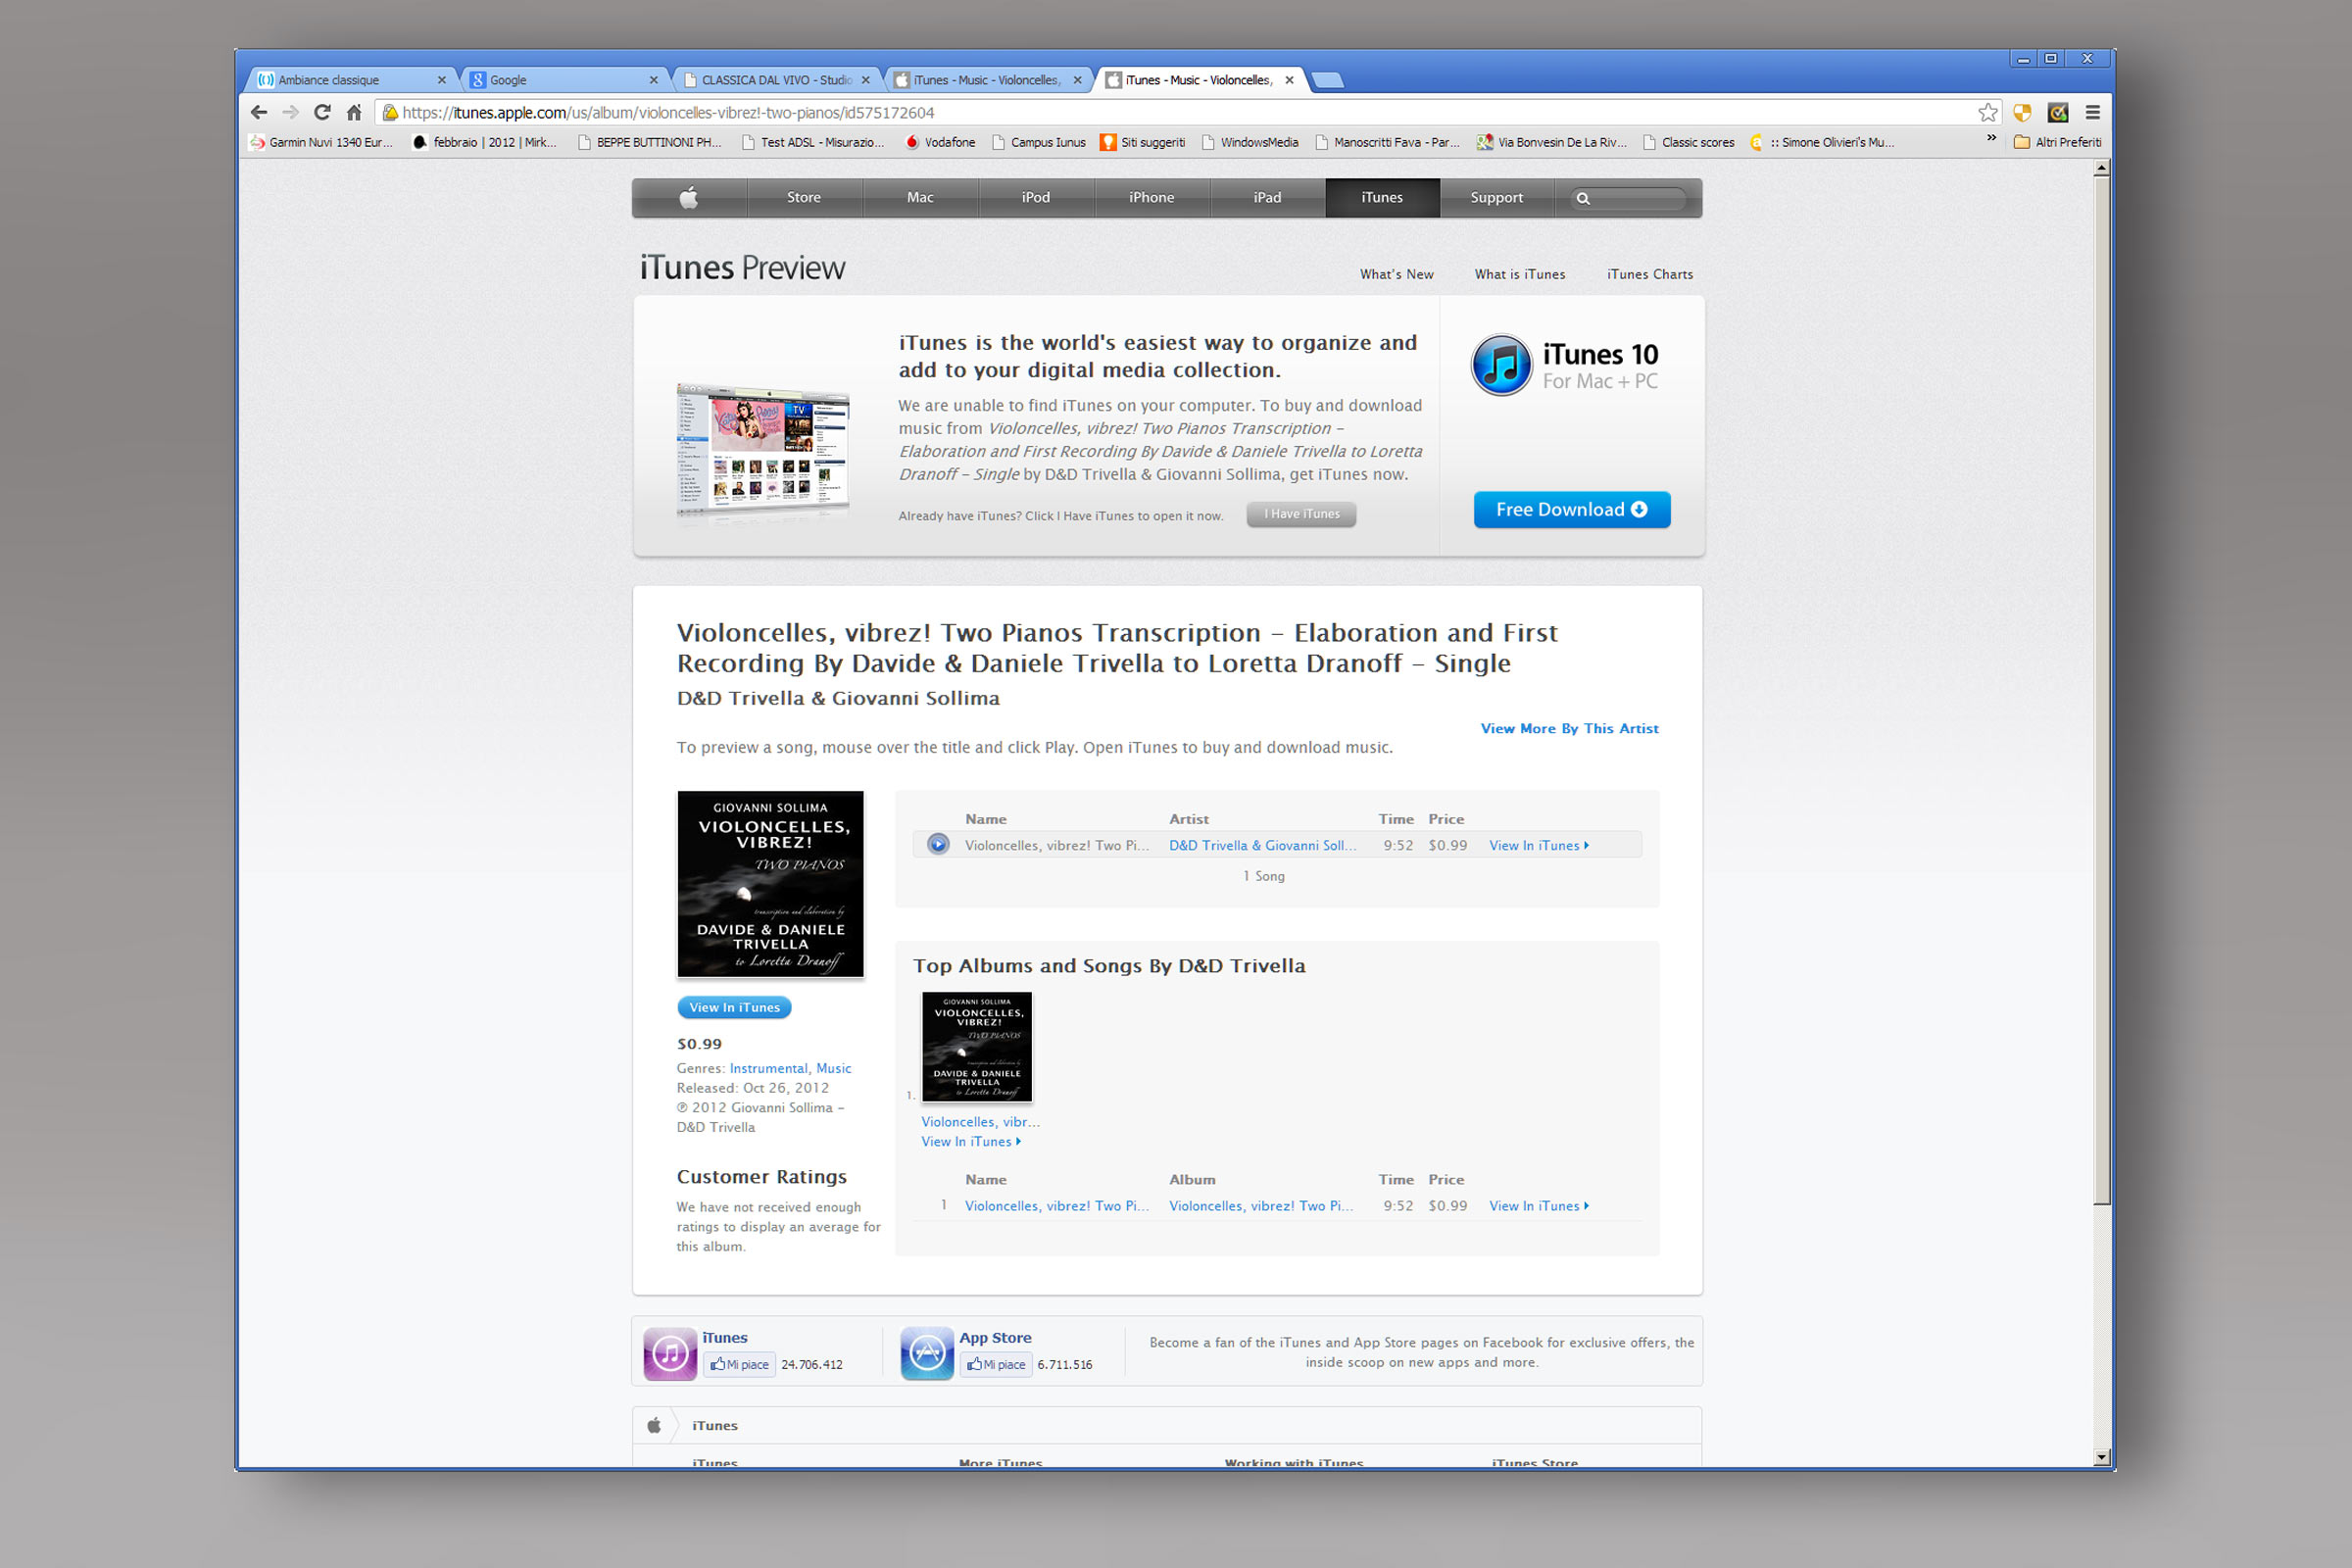Screen dimensions: 2352x1568
Task: Open the Instrumental genre link
Action: [x=768, y=1068]
